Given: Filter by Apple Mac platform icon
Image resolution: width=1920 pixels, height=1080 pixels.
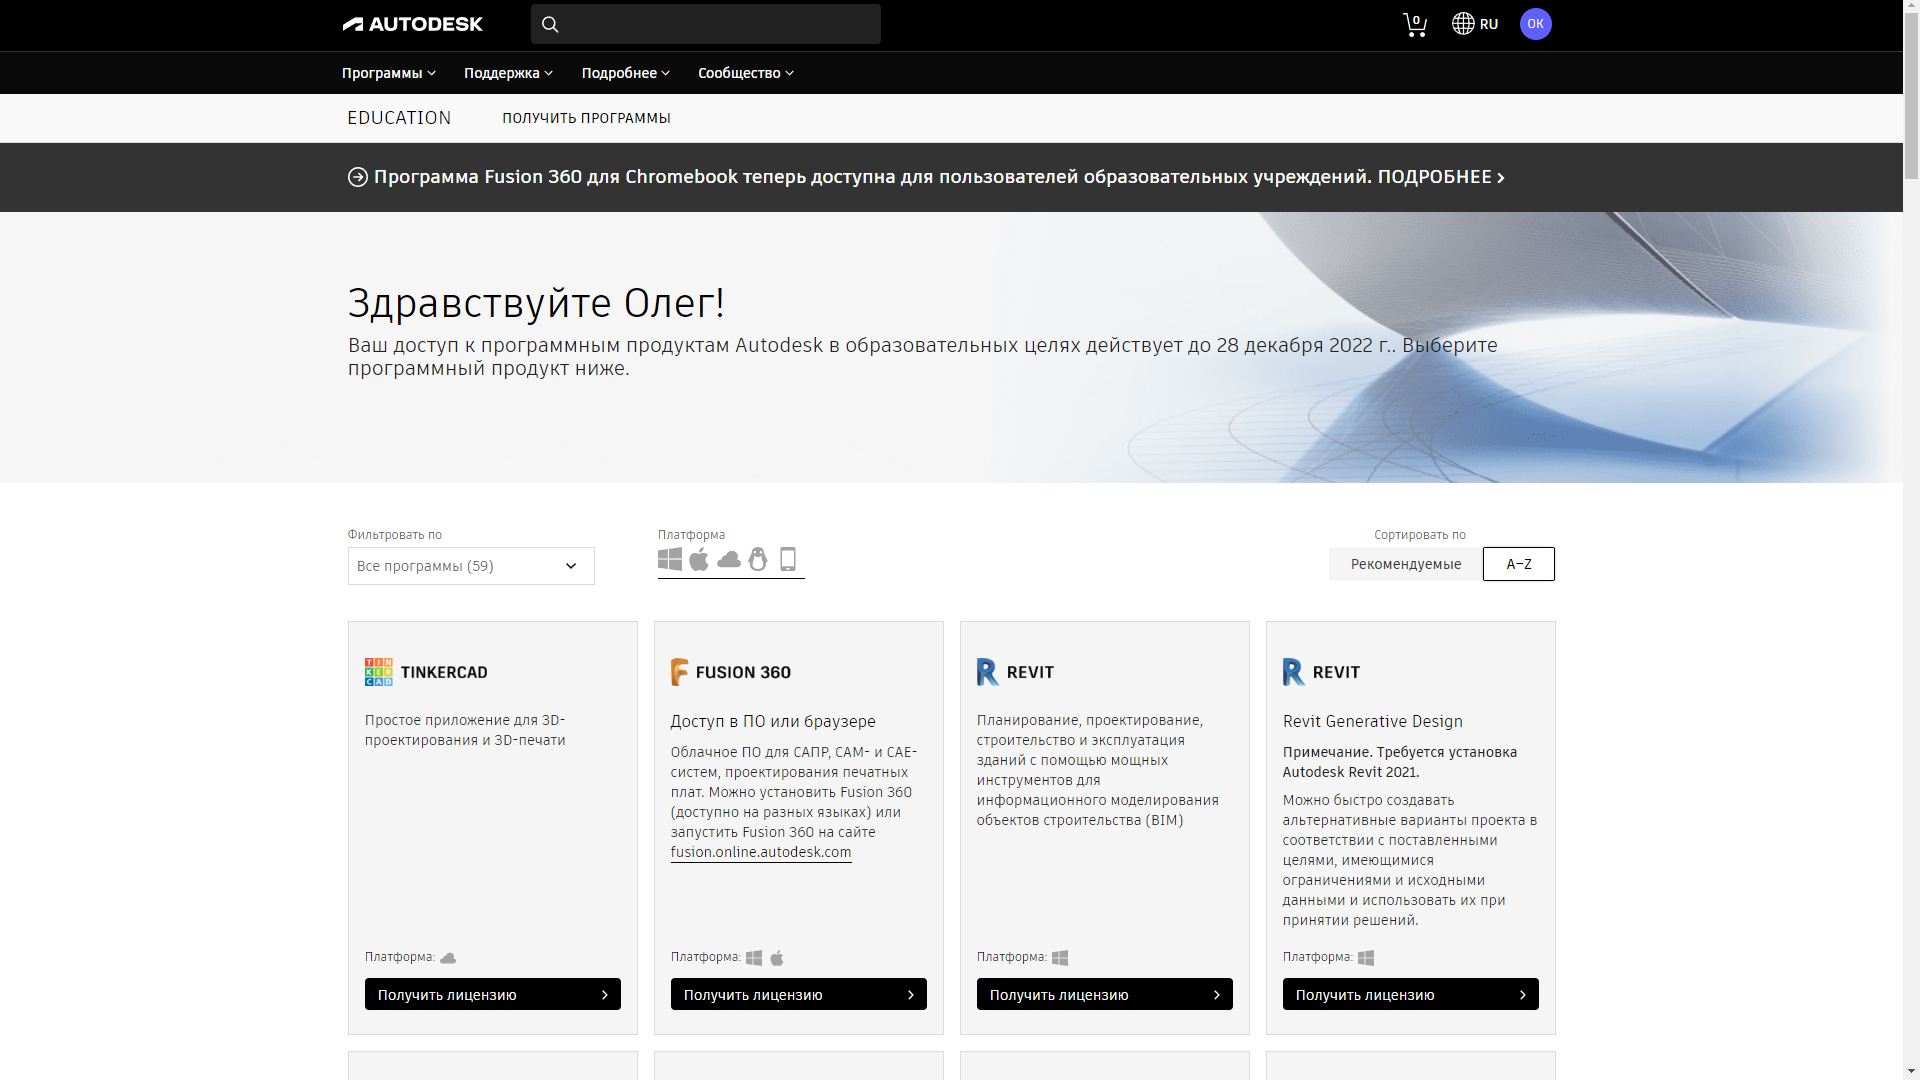Looking at the screenshot, I should 699,560.
